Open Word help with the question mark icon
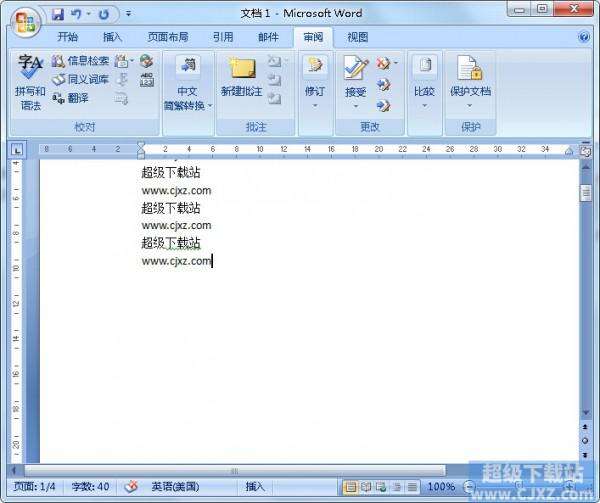Screen dimensions: 600x503 (x=584, y=37)
